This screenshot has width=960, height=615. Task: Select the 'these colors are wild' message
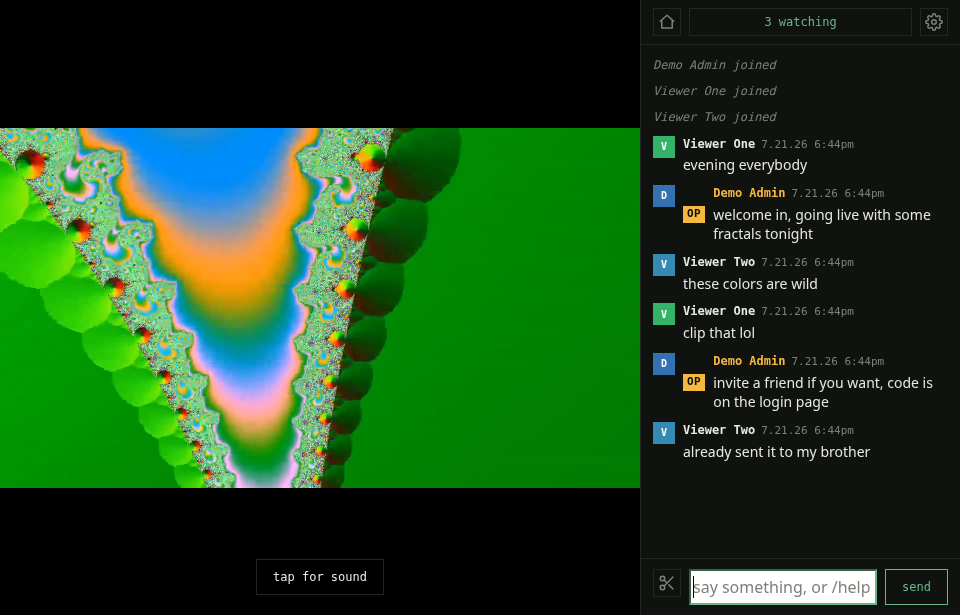pos(750,284)
